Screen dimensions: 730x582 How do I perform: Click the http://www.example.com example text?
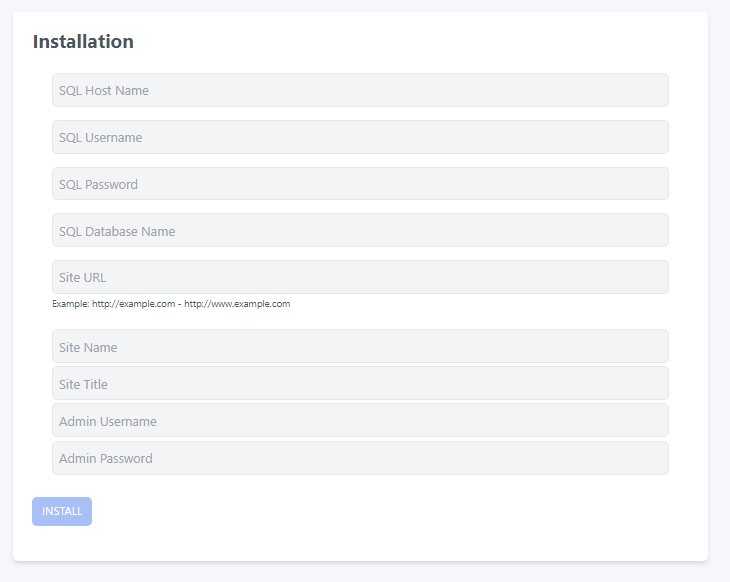[x=237, y=304]
